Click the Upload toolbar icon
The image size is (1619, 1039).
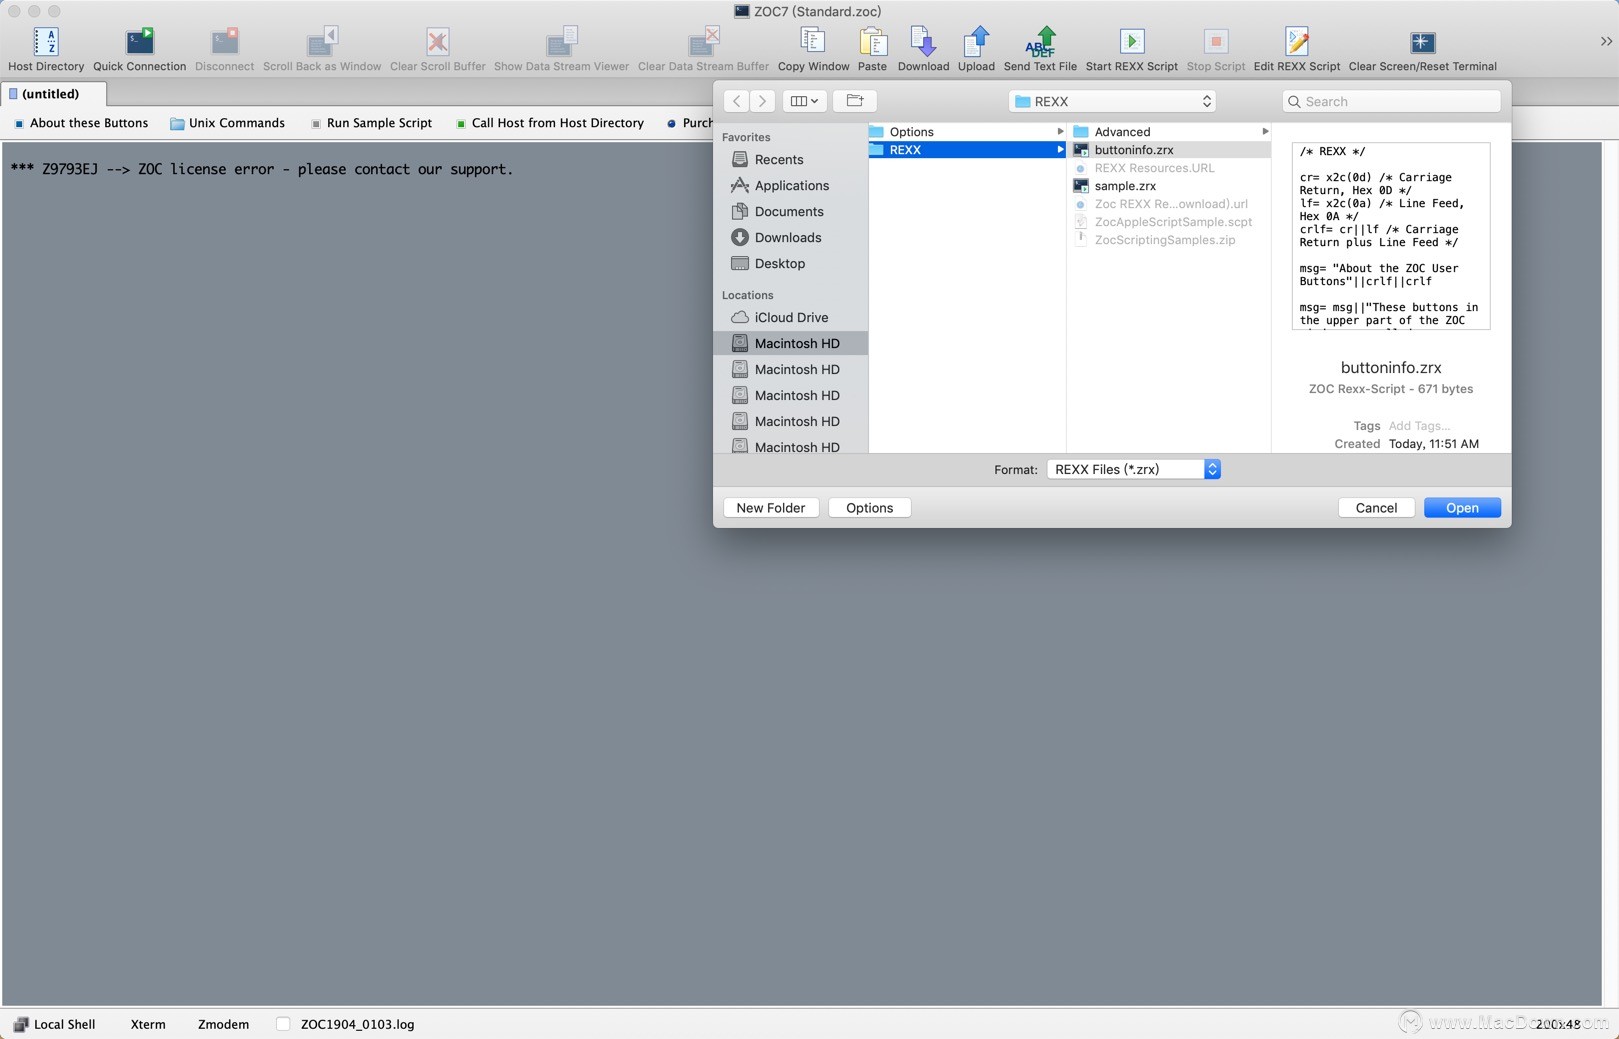pyautogui.click(x=976, y=41)
